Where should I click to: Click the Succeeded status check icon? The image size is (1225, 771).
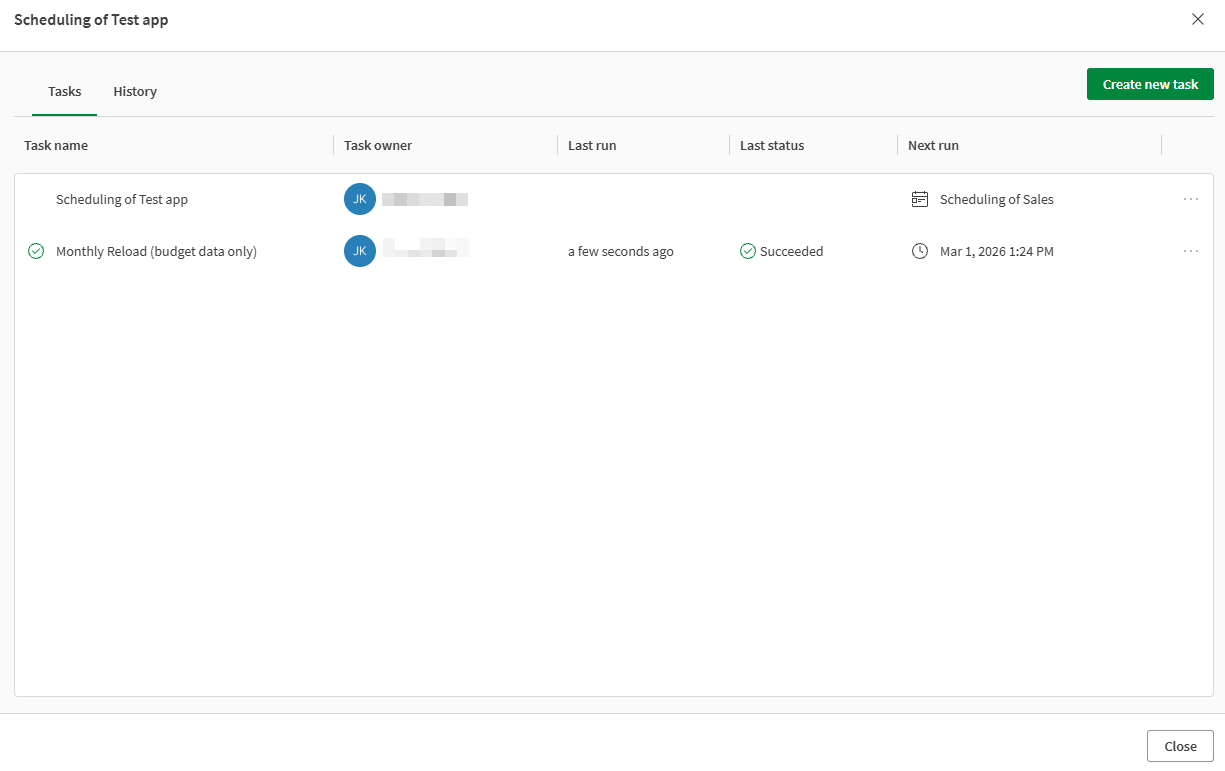(x=747, y=251)
